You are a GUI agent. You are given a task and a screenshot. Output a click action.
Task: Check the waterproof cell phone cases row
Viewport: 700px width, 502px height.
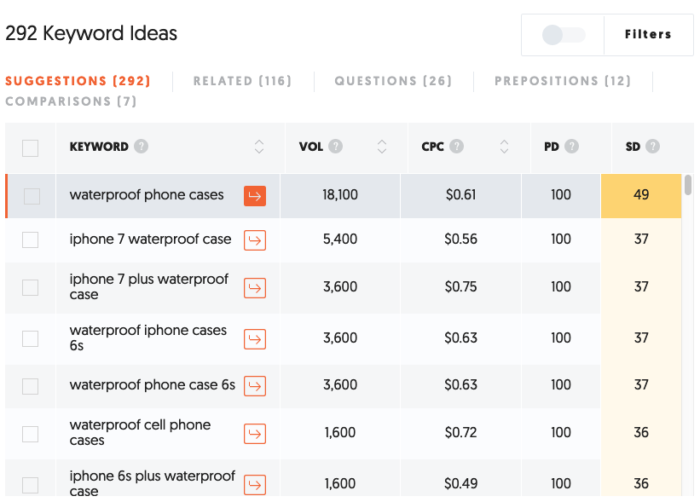30,434
